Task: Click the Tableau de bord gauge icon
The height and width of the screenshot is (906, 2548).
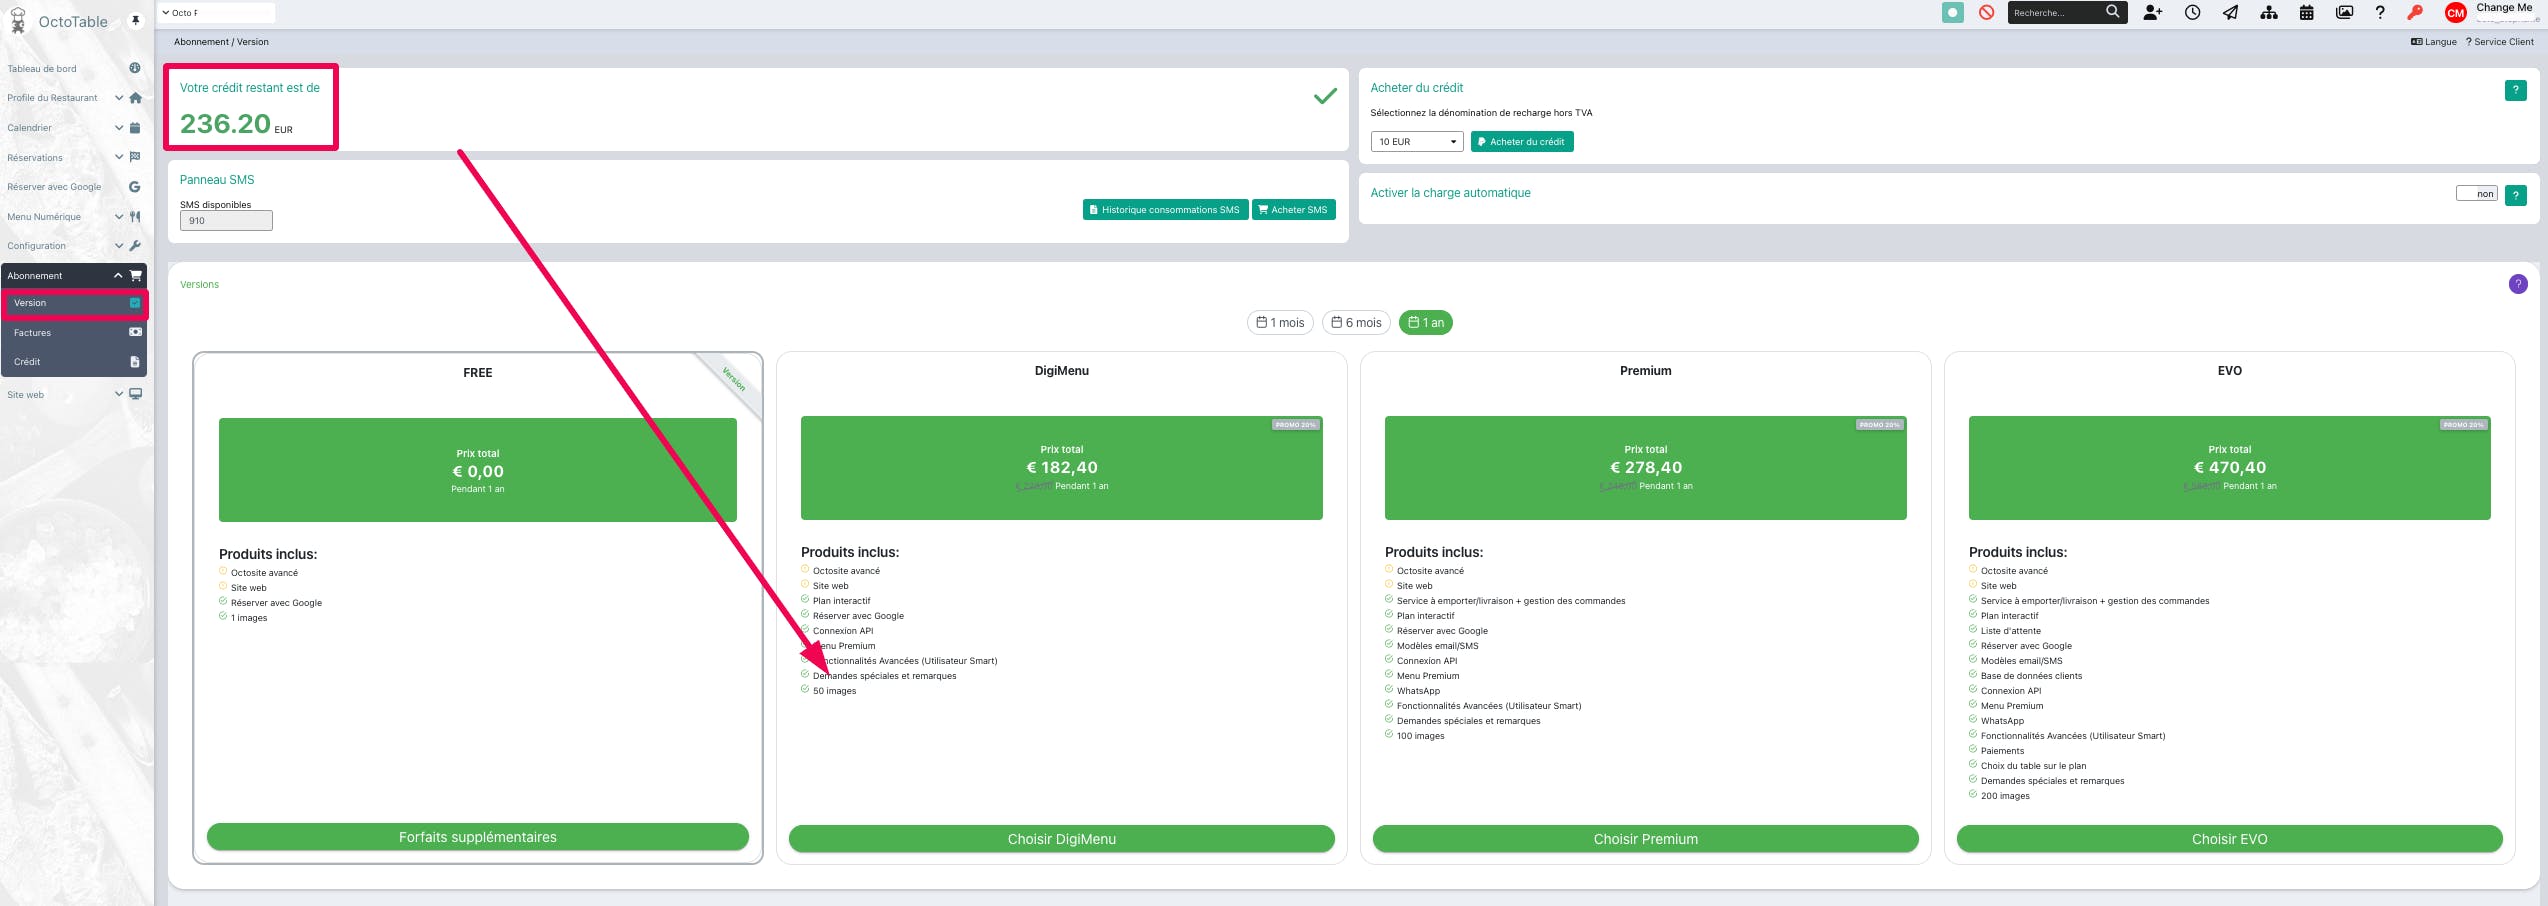Action: click(x=135, y=68)
